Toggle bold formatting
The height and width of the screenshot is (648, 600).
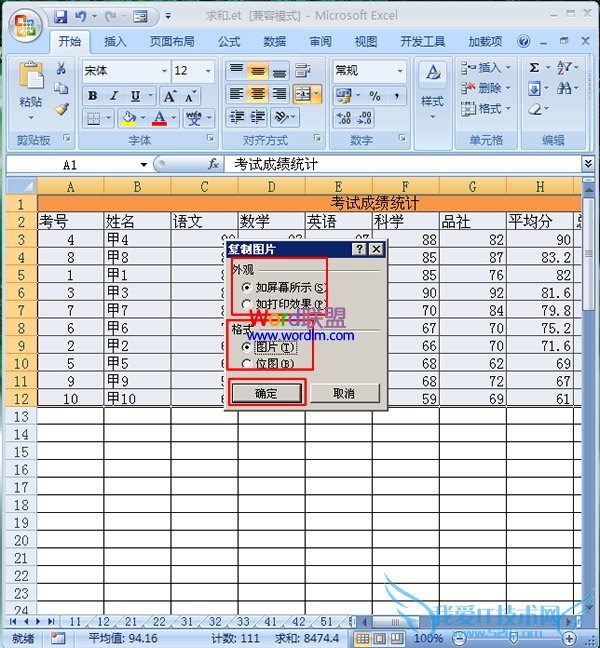pos(92,96)
